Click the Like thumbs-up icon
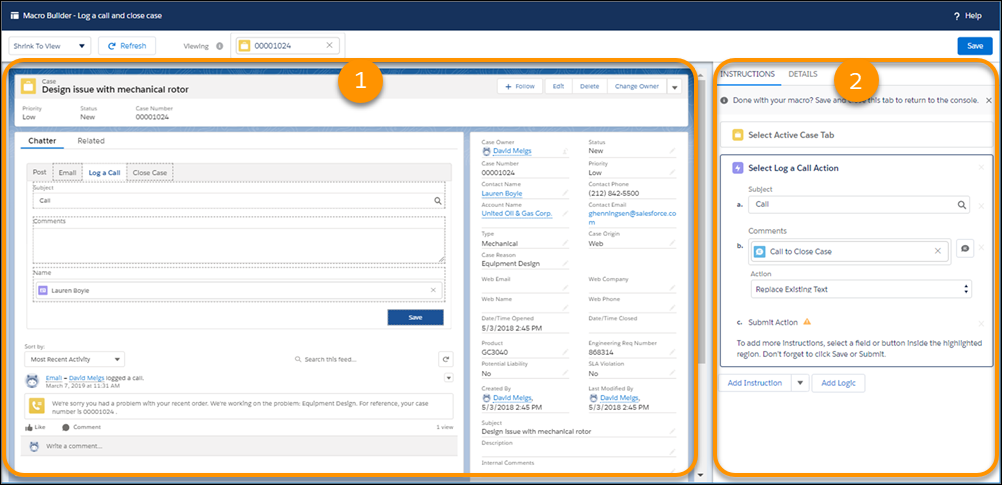The width and height of the screenshot is (1002, 485). click(x=30, y=426)
